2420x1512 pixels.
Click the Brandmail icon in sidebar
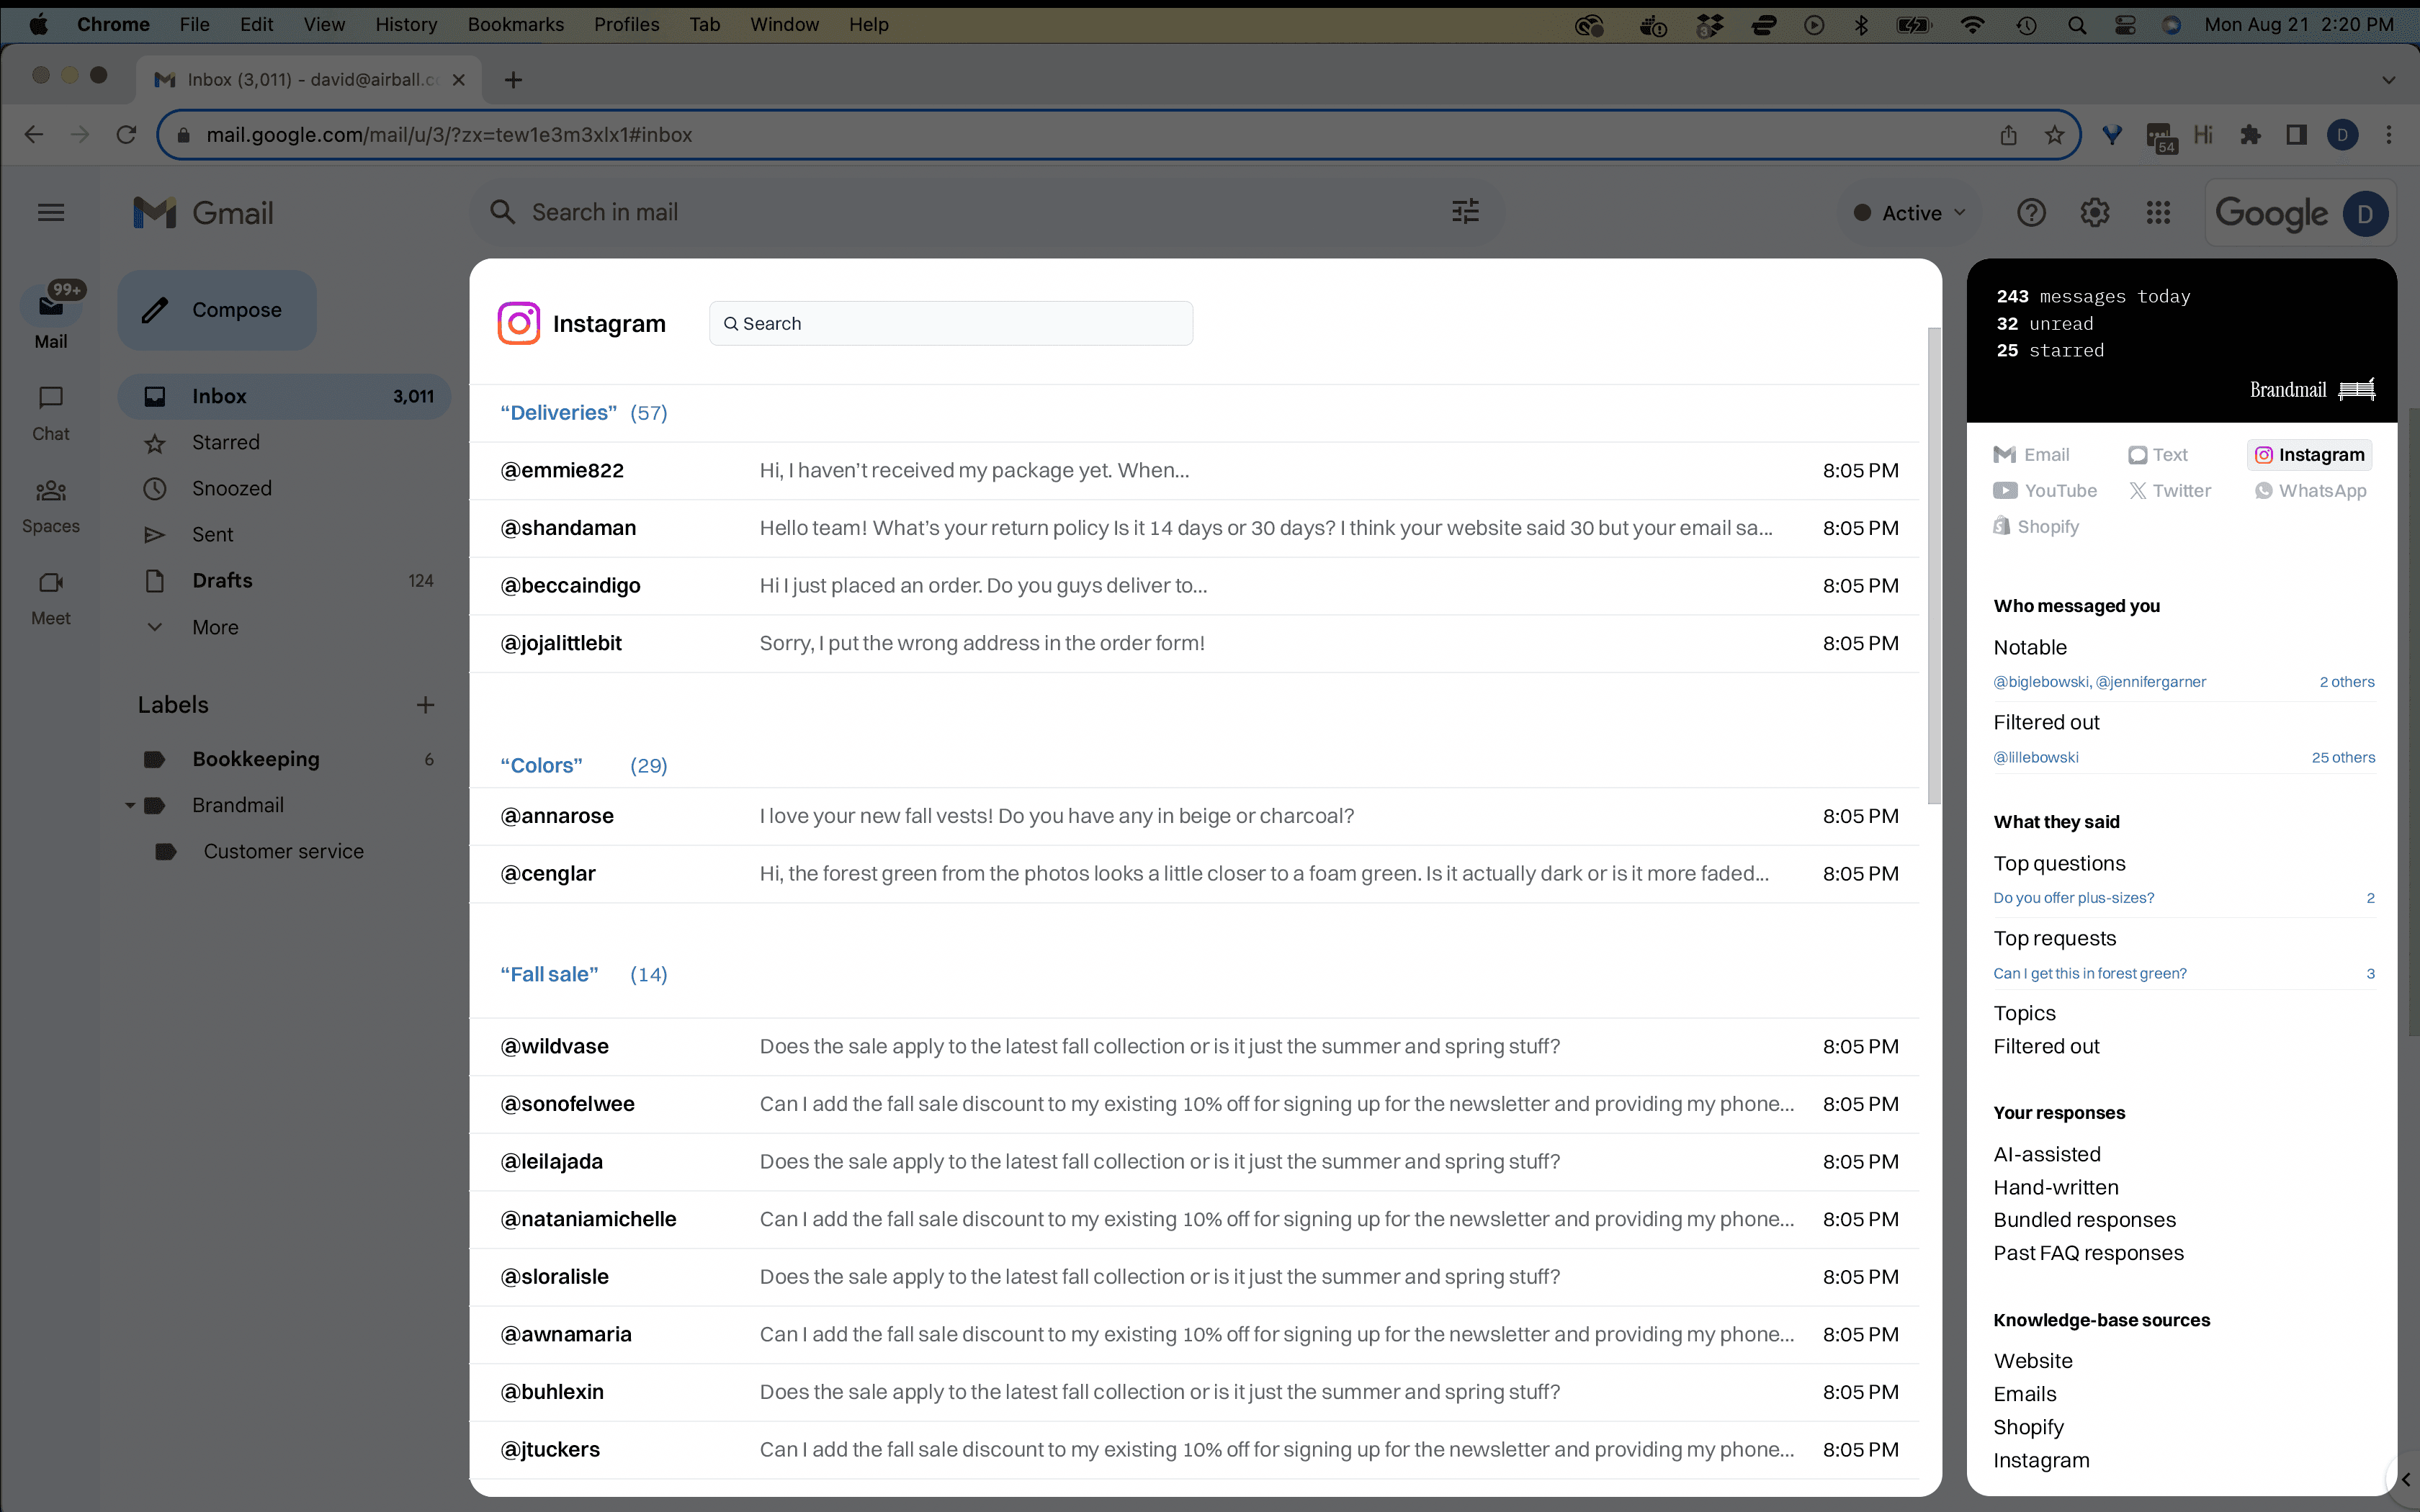coord(2355,387)
